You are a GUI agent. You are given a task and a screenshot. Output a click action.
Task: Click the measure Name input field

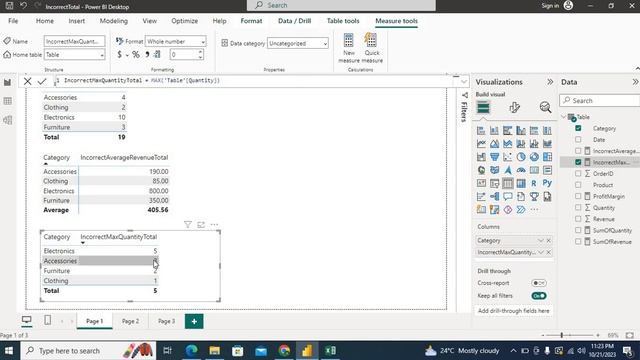(x=74, y=42)
